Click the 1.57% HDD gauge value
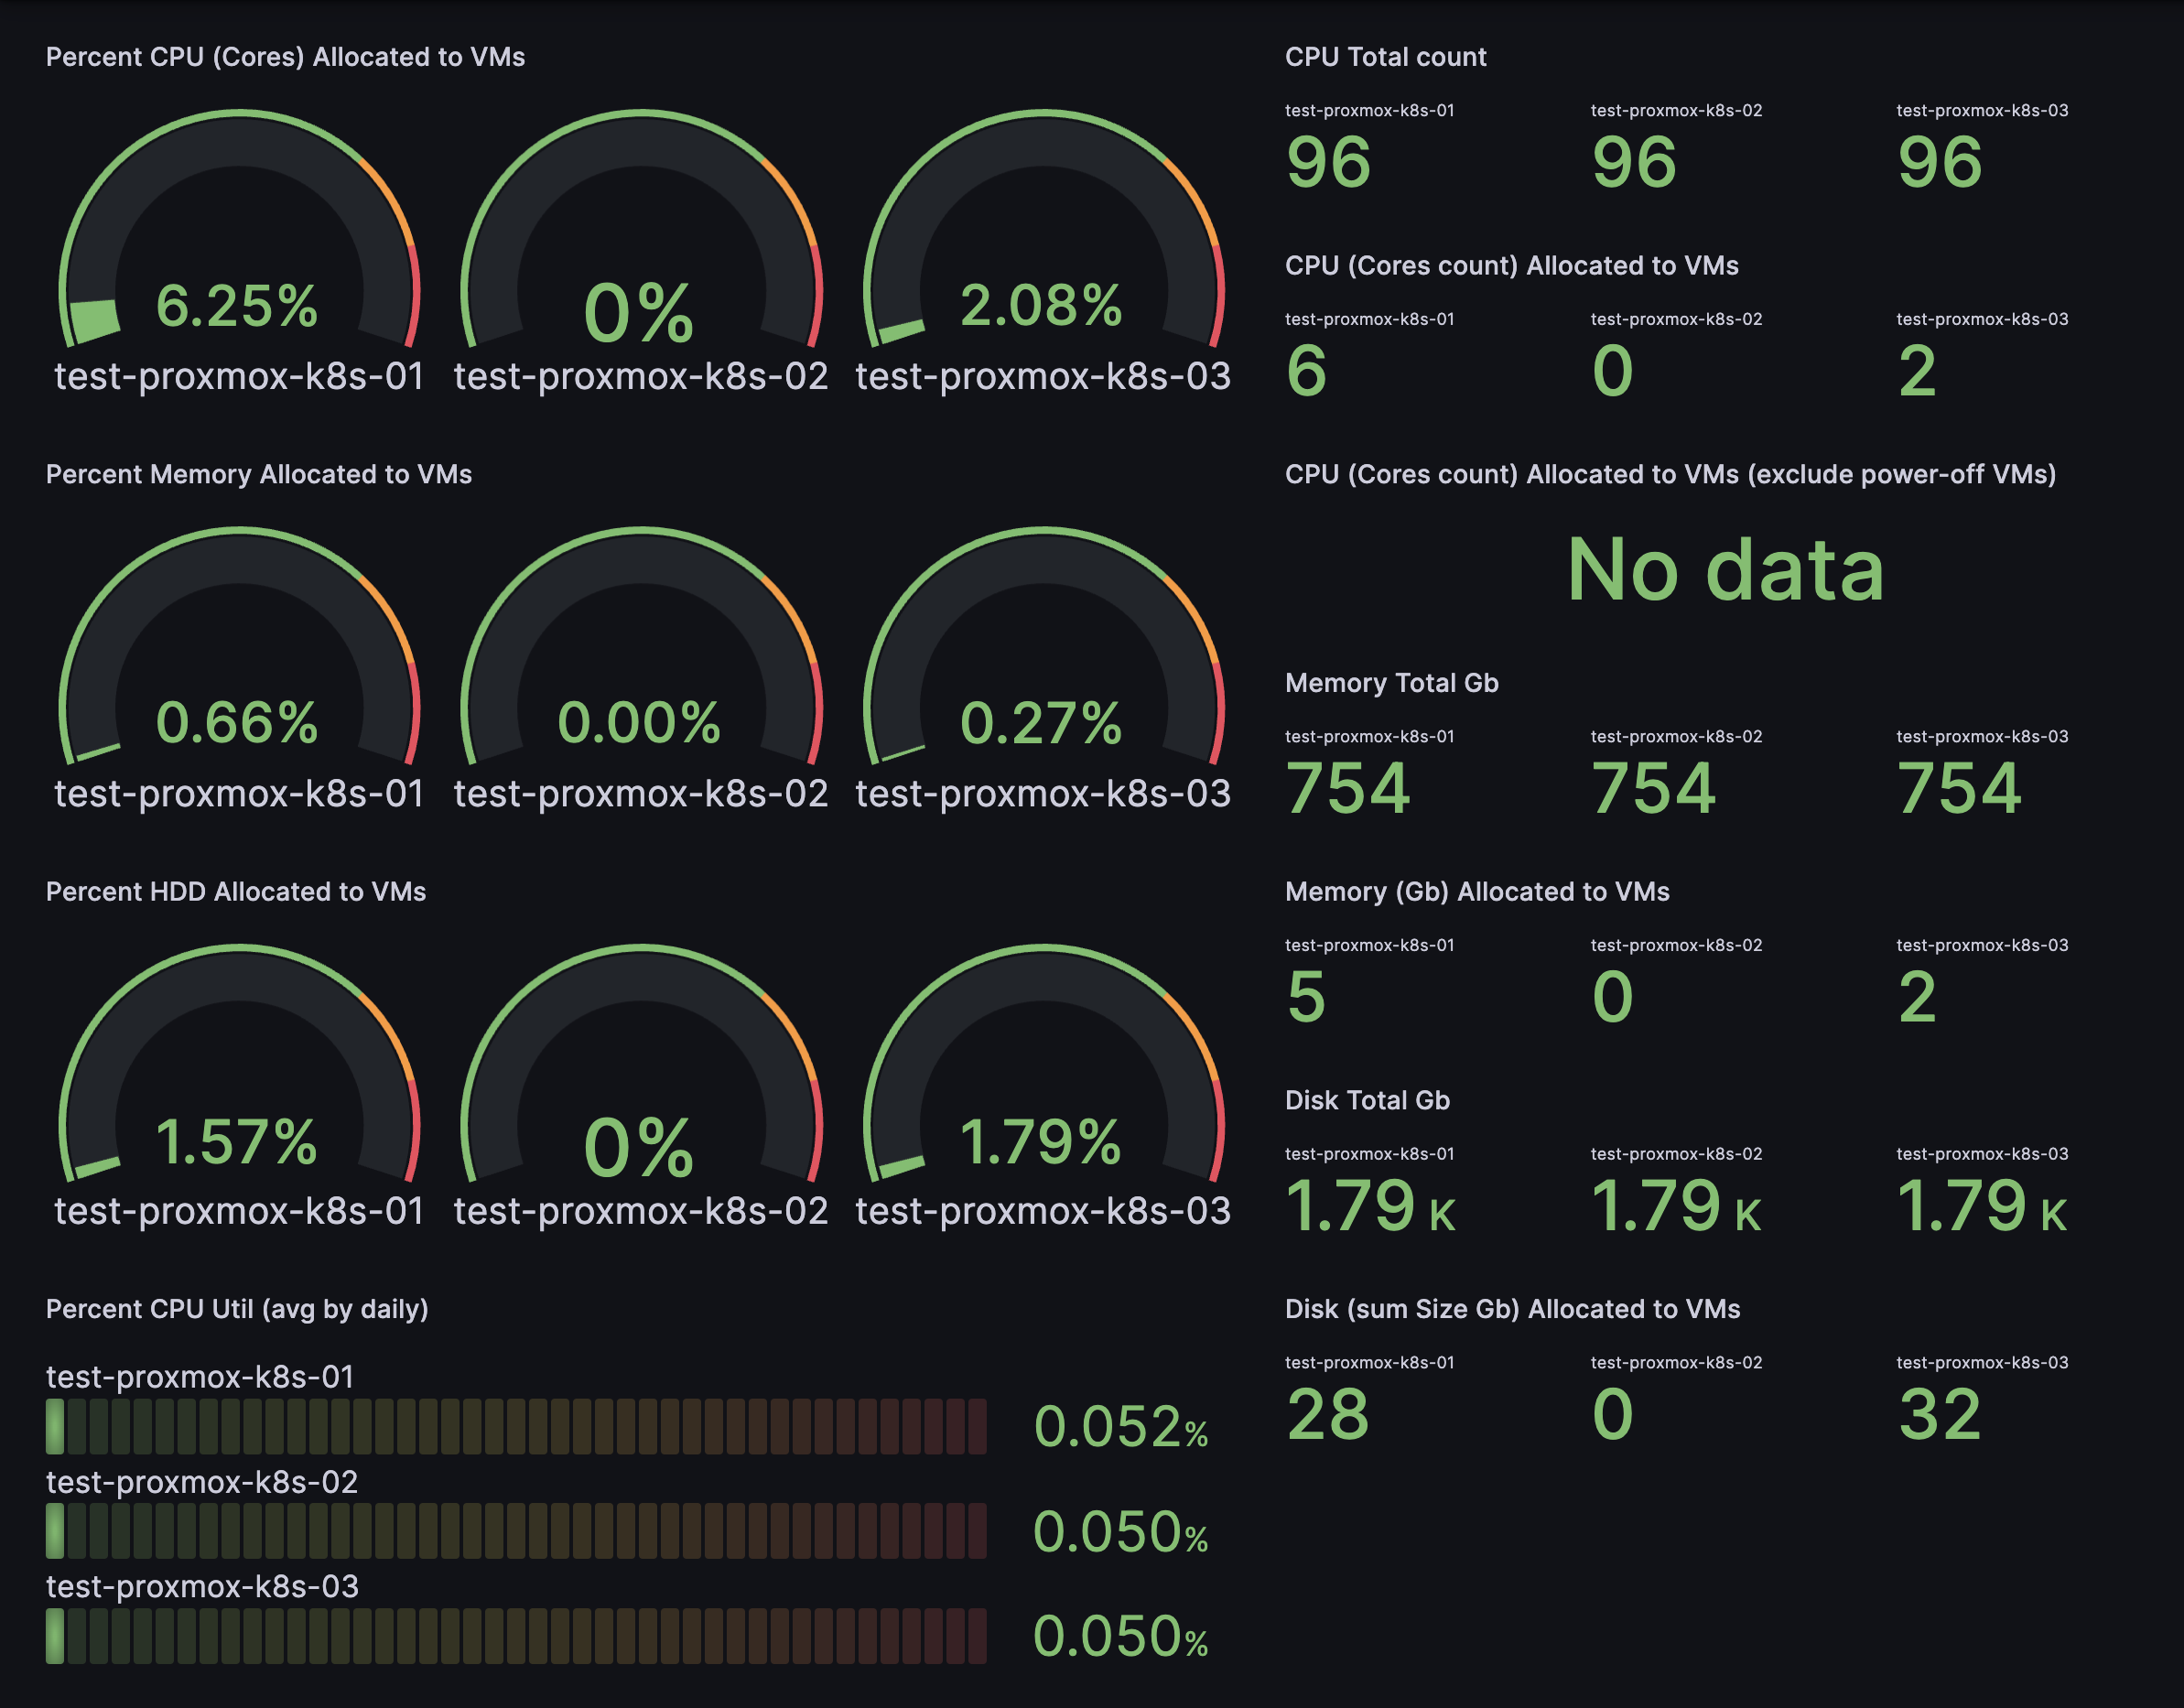 (x=238, y=1141)
